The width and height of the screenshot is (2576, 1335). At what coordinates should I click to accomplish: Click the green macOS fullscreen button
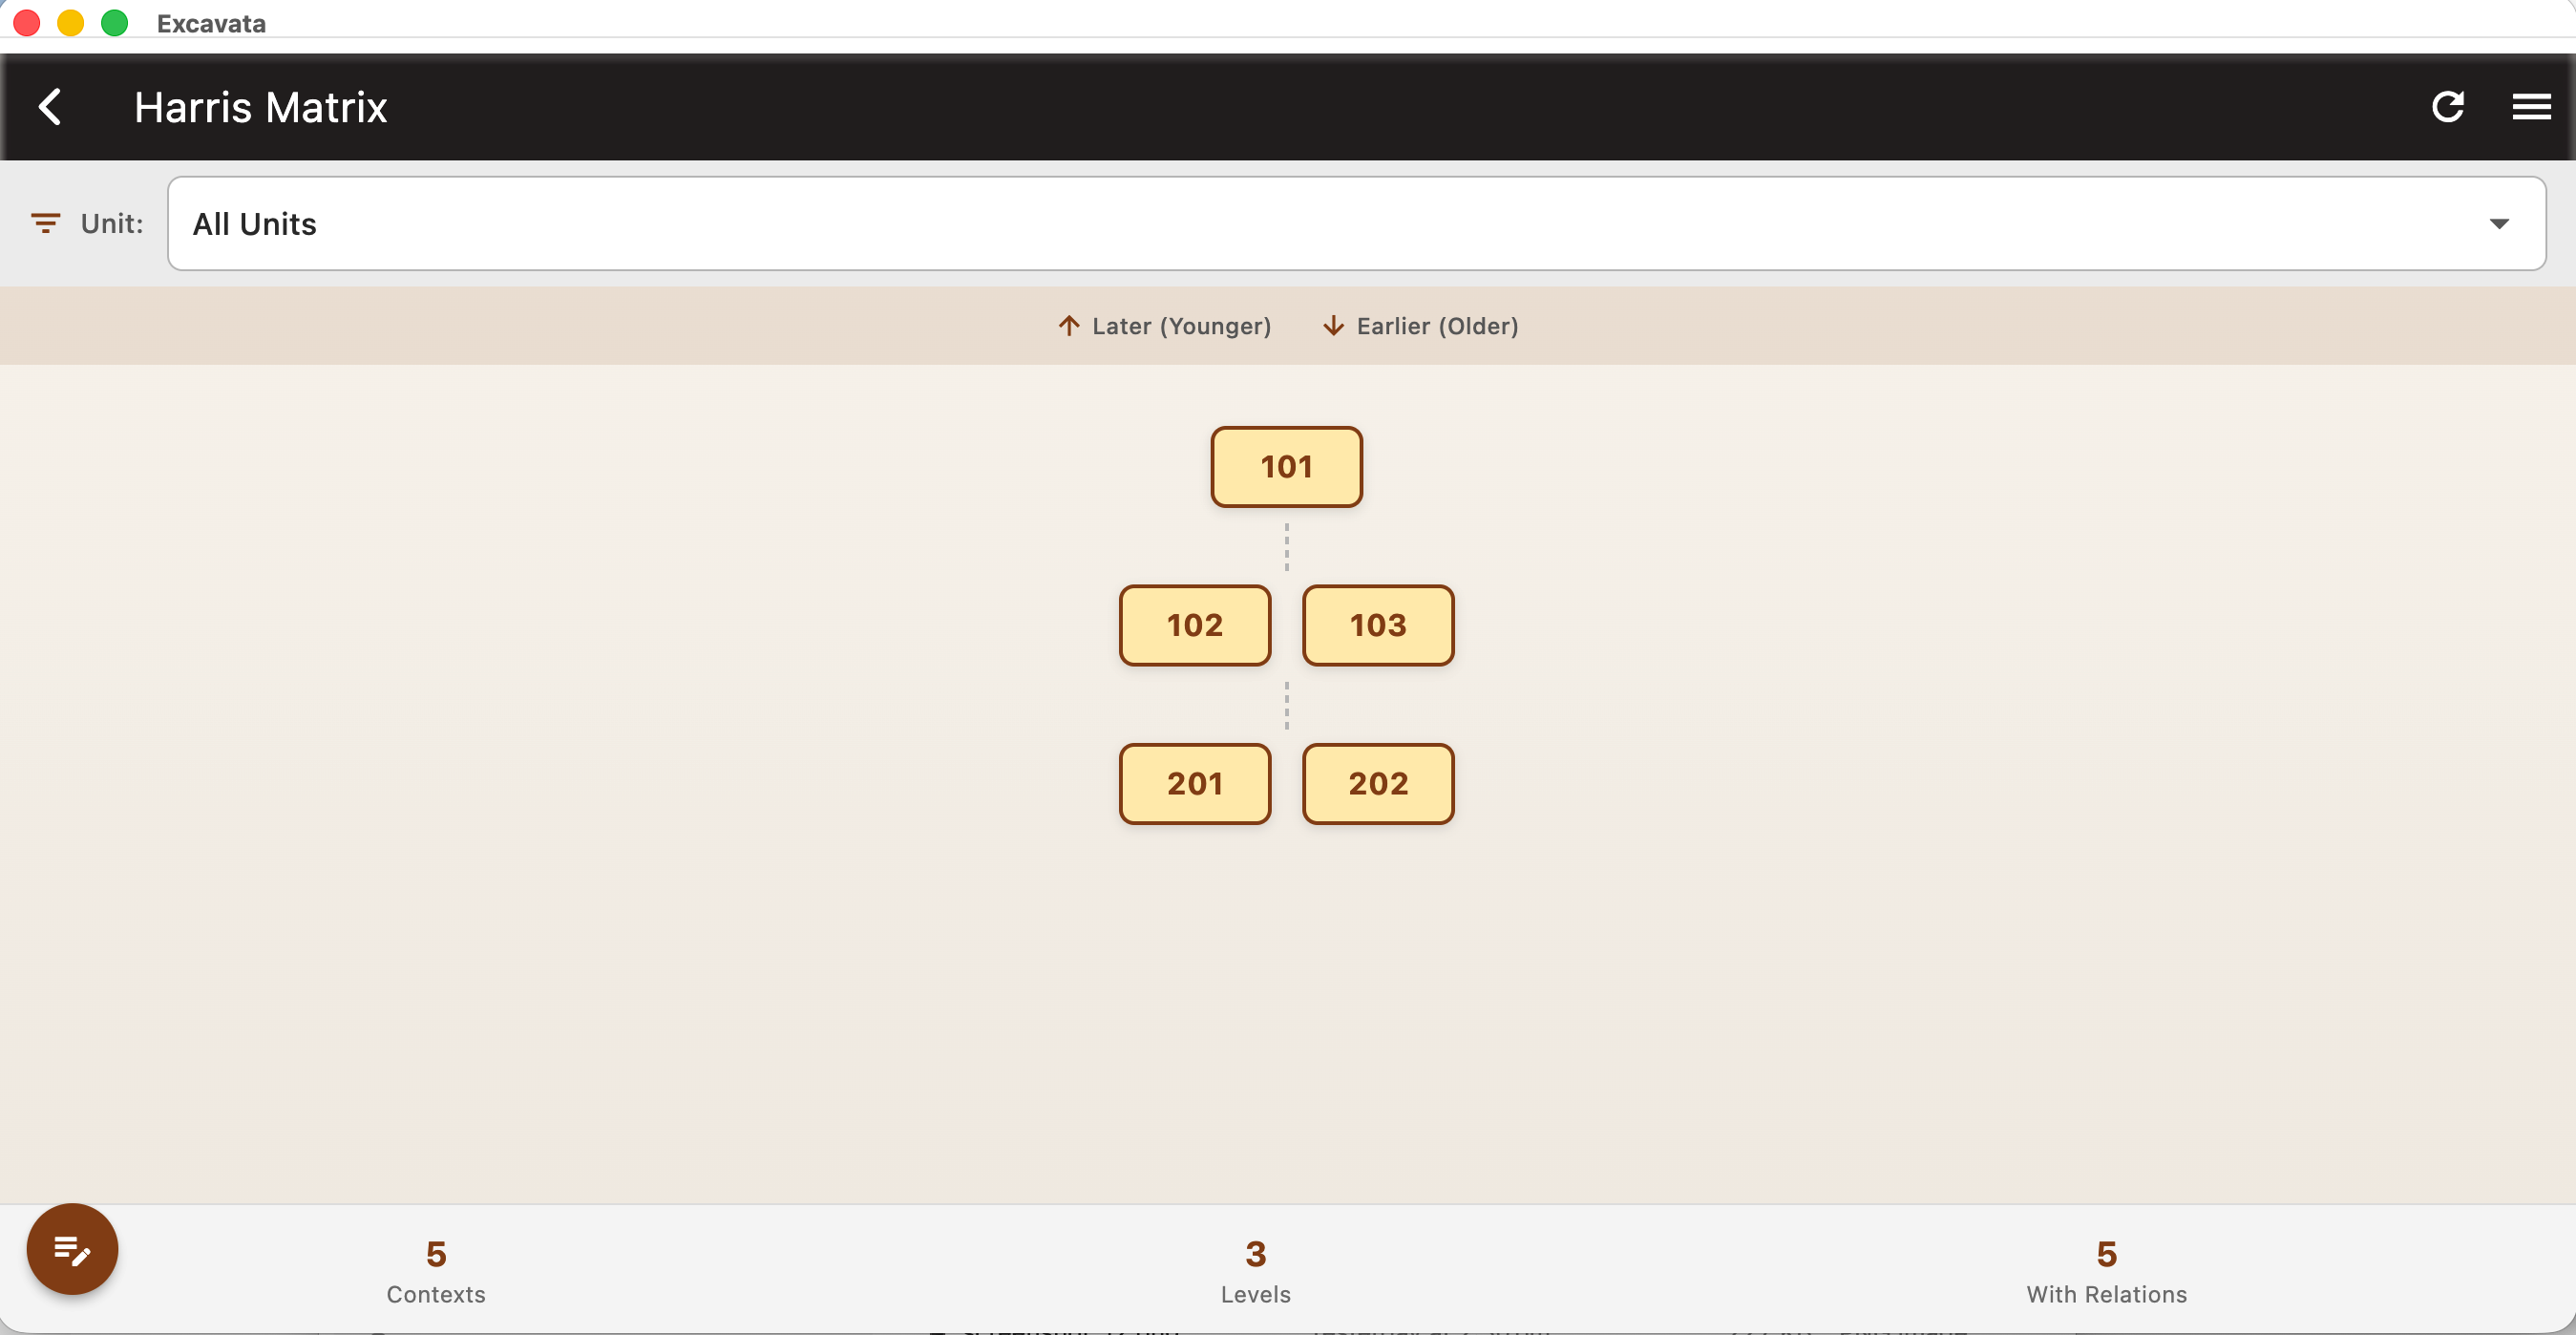115,23
